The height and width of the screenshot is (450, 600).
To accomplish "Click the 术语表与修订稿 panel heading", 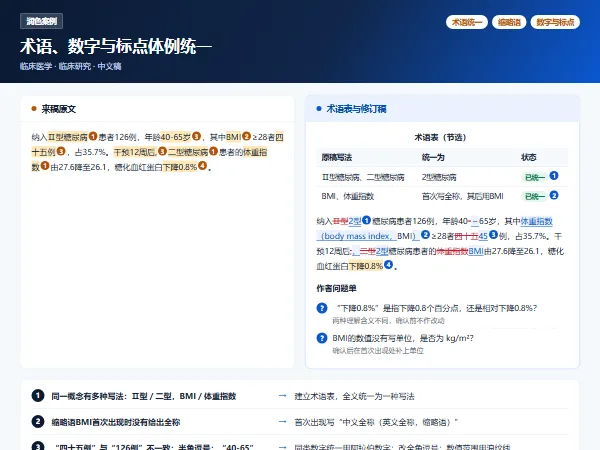I will click(356, 109).
